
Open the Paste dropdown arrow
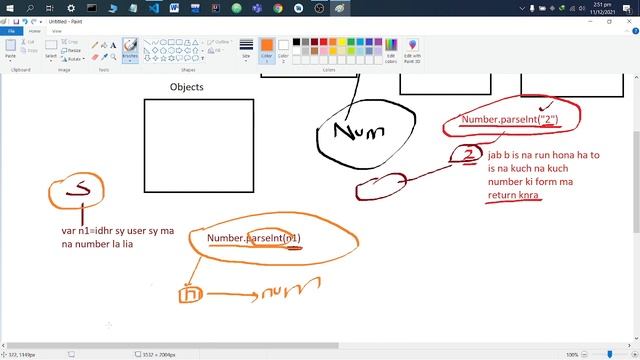(x=10, y=61)
